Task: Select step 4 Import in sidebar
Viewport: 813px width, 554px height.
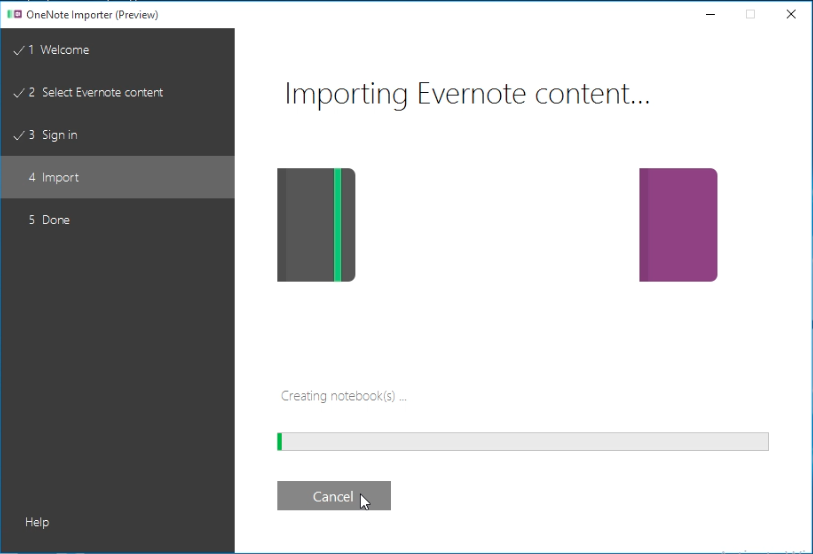Action: pos(118,177)
